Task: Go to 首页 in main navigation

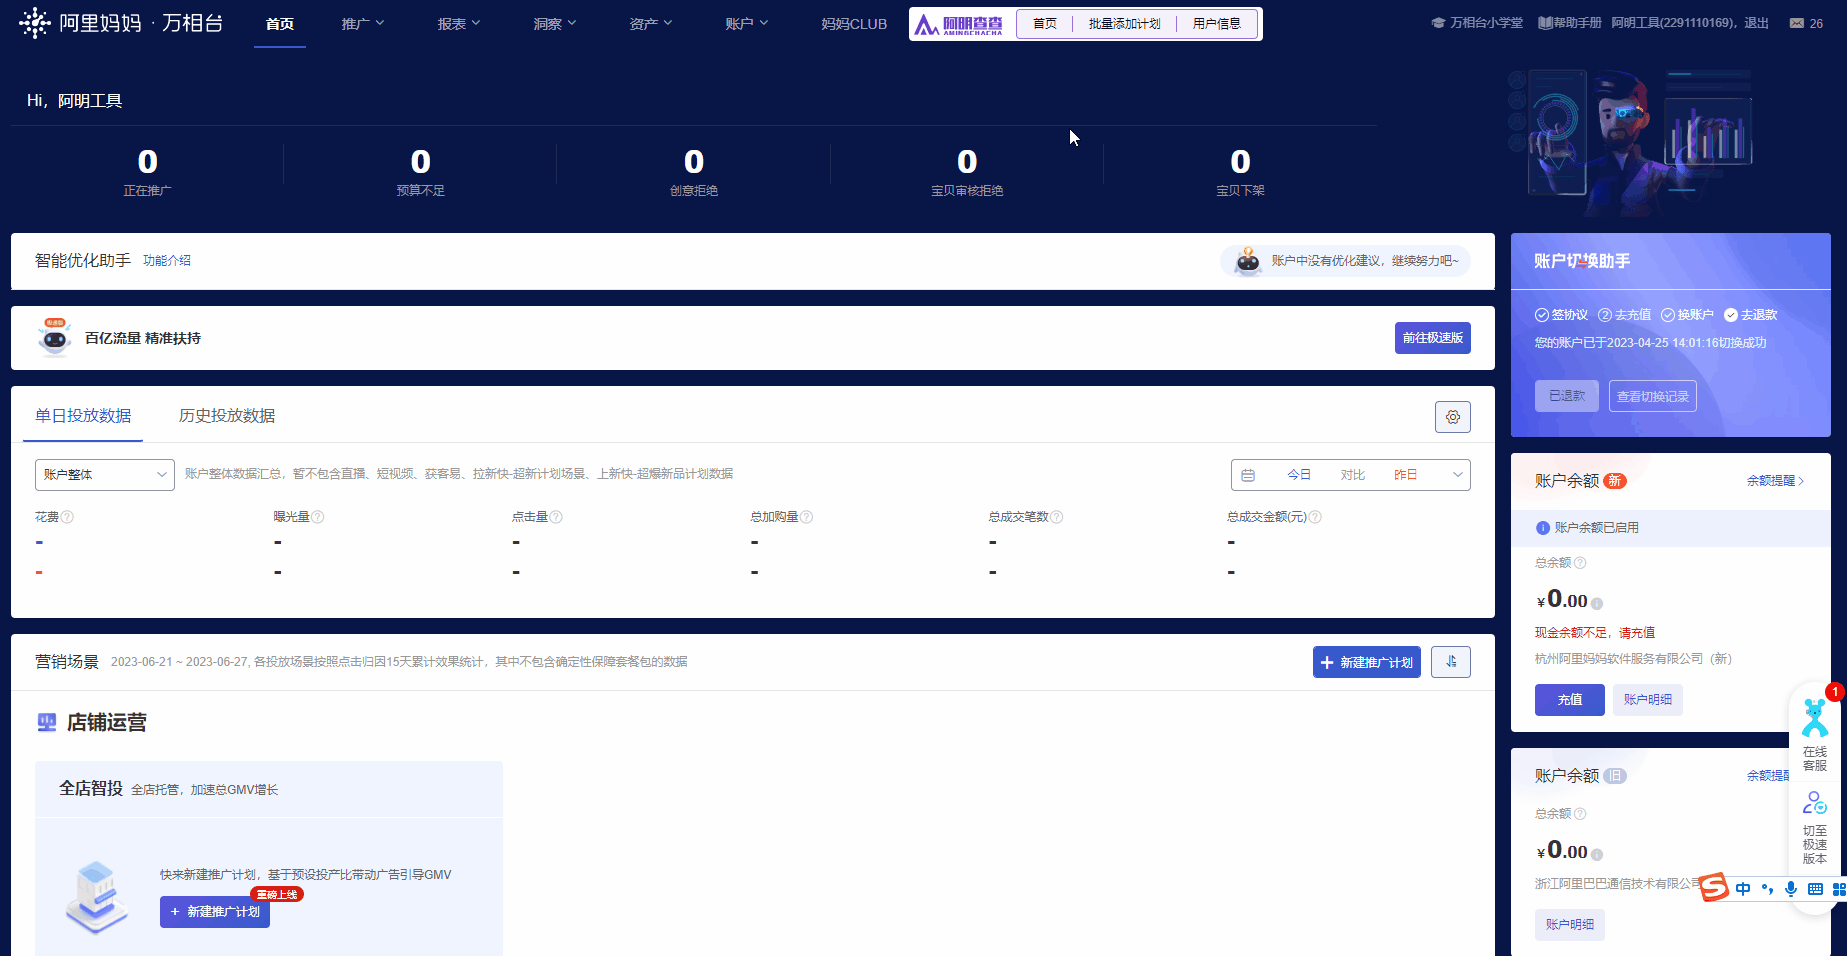Action: [280, 24]
